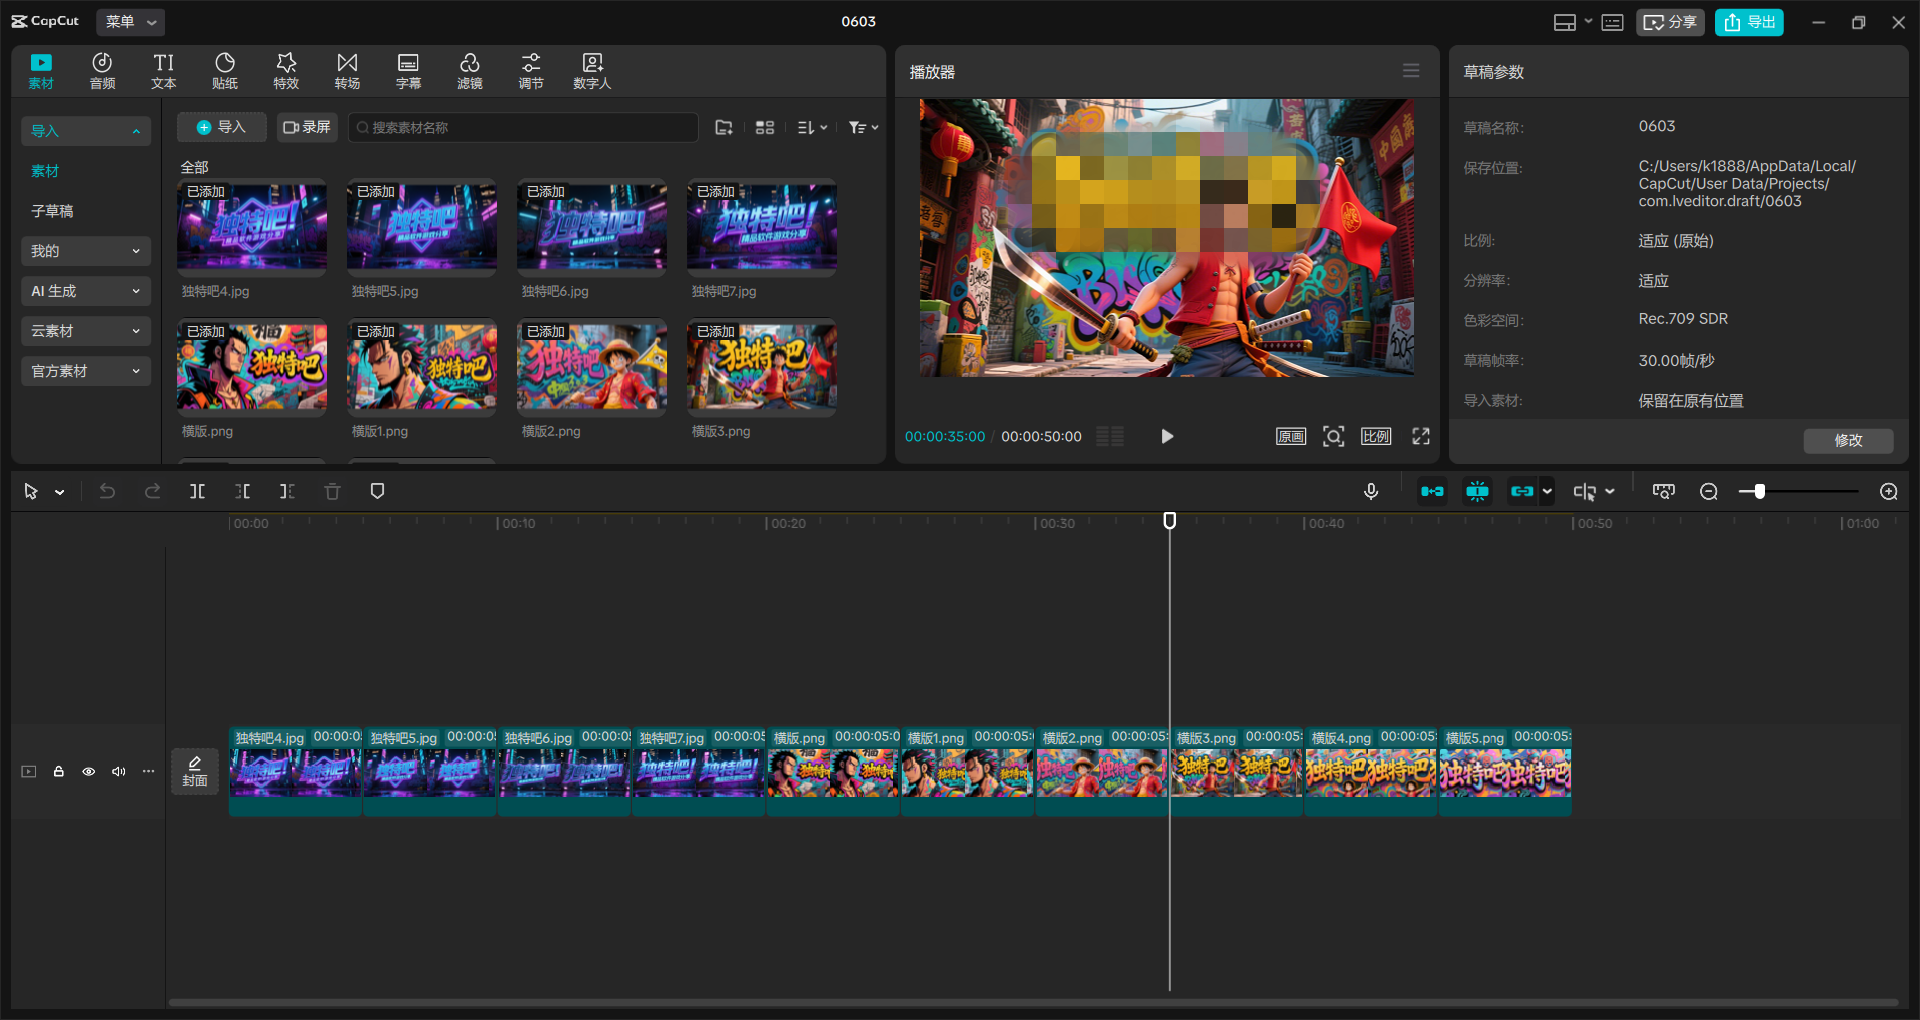1920x1020 pixels.
Task: Click the preview zoom focus icon
Action: tap(1333, 436)
